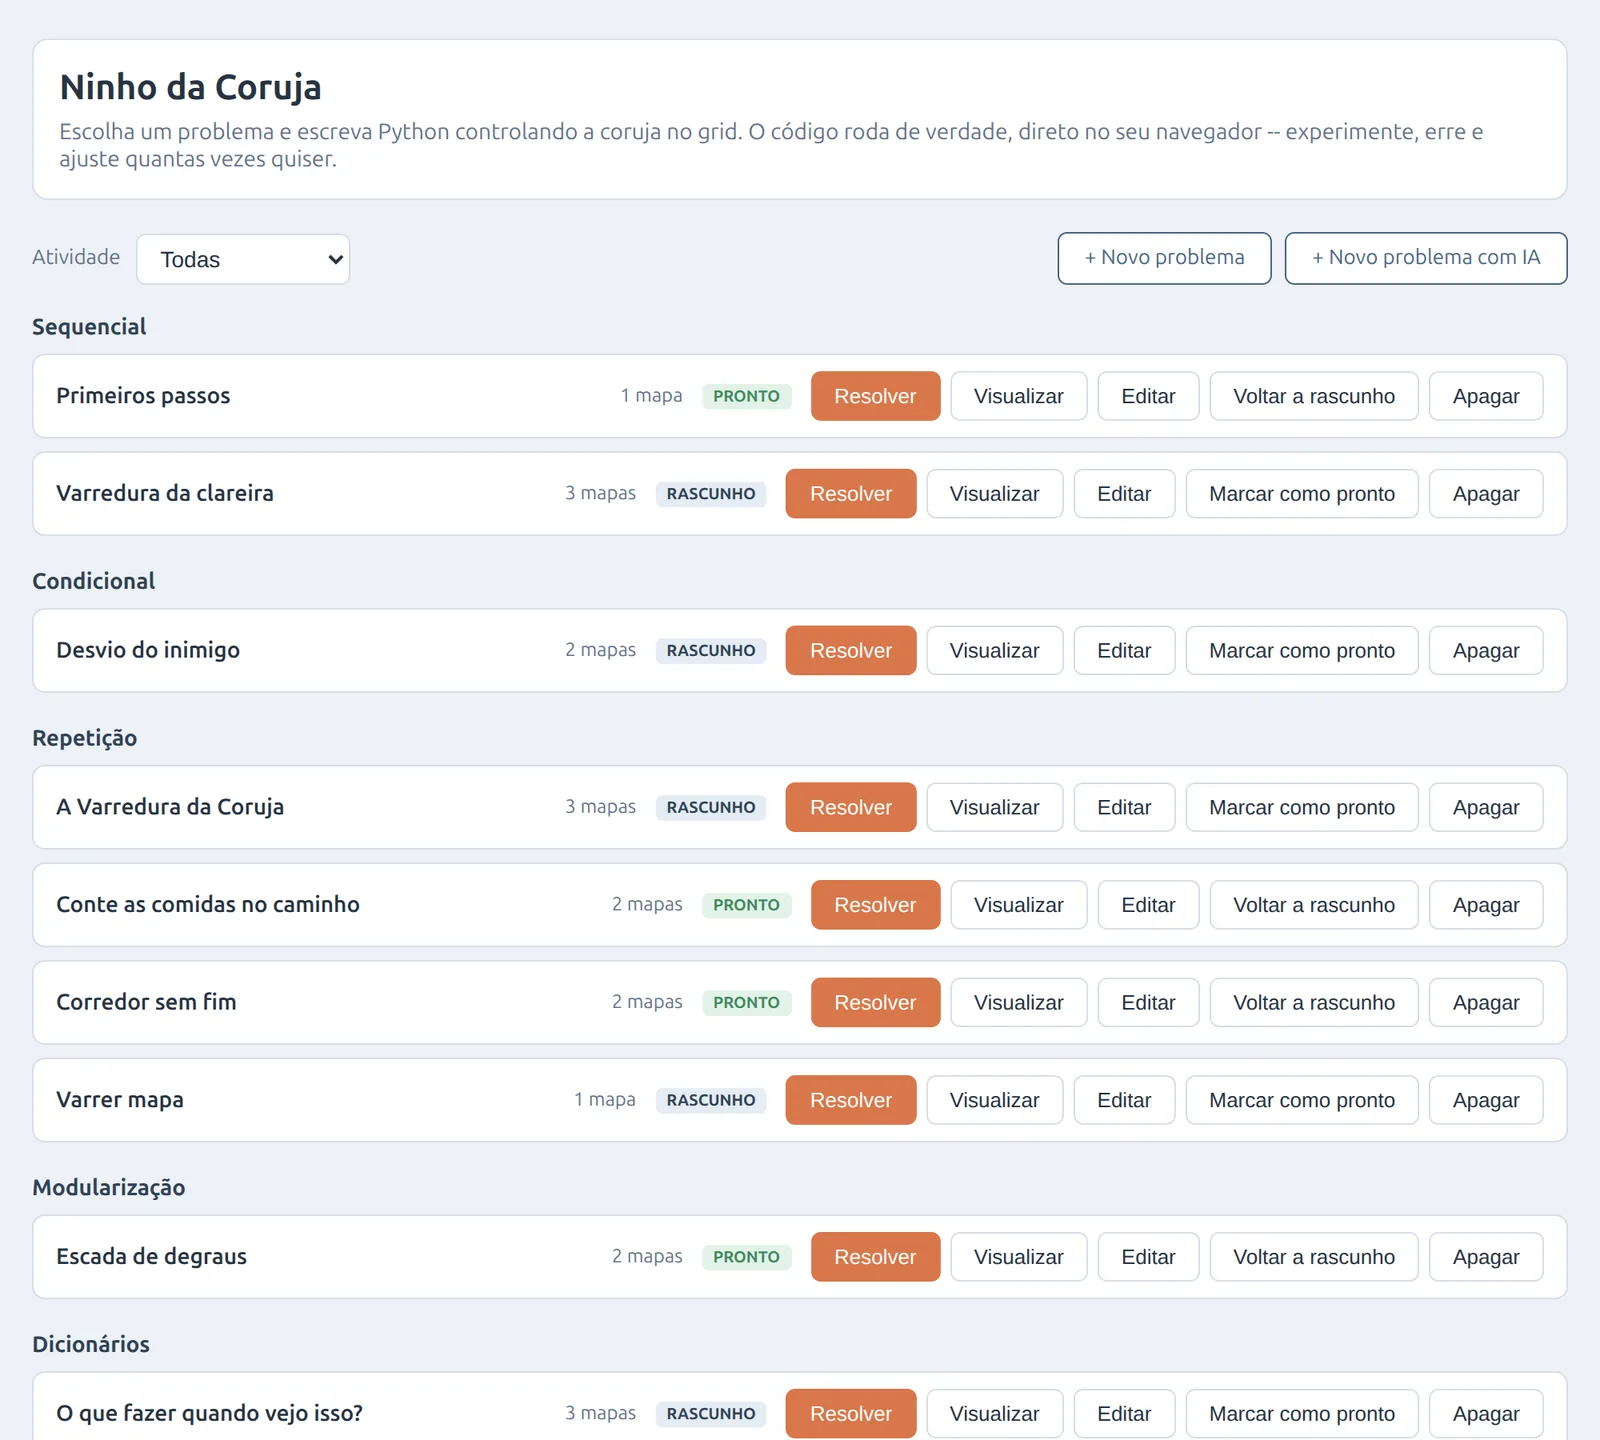The width and height of the screenshot is (1600, 1440).
Task: Mark Desvio do inimigo as pronto
Action: [x=1301, y=651]
